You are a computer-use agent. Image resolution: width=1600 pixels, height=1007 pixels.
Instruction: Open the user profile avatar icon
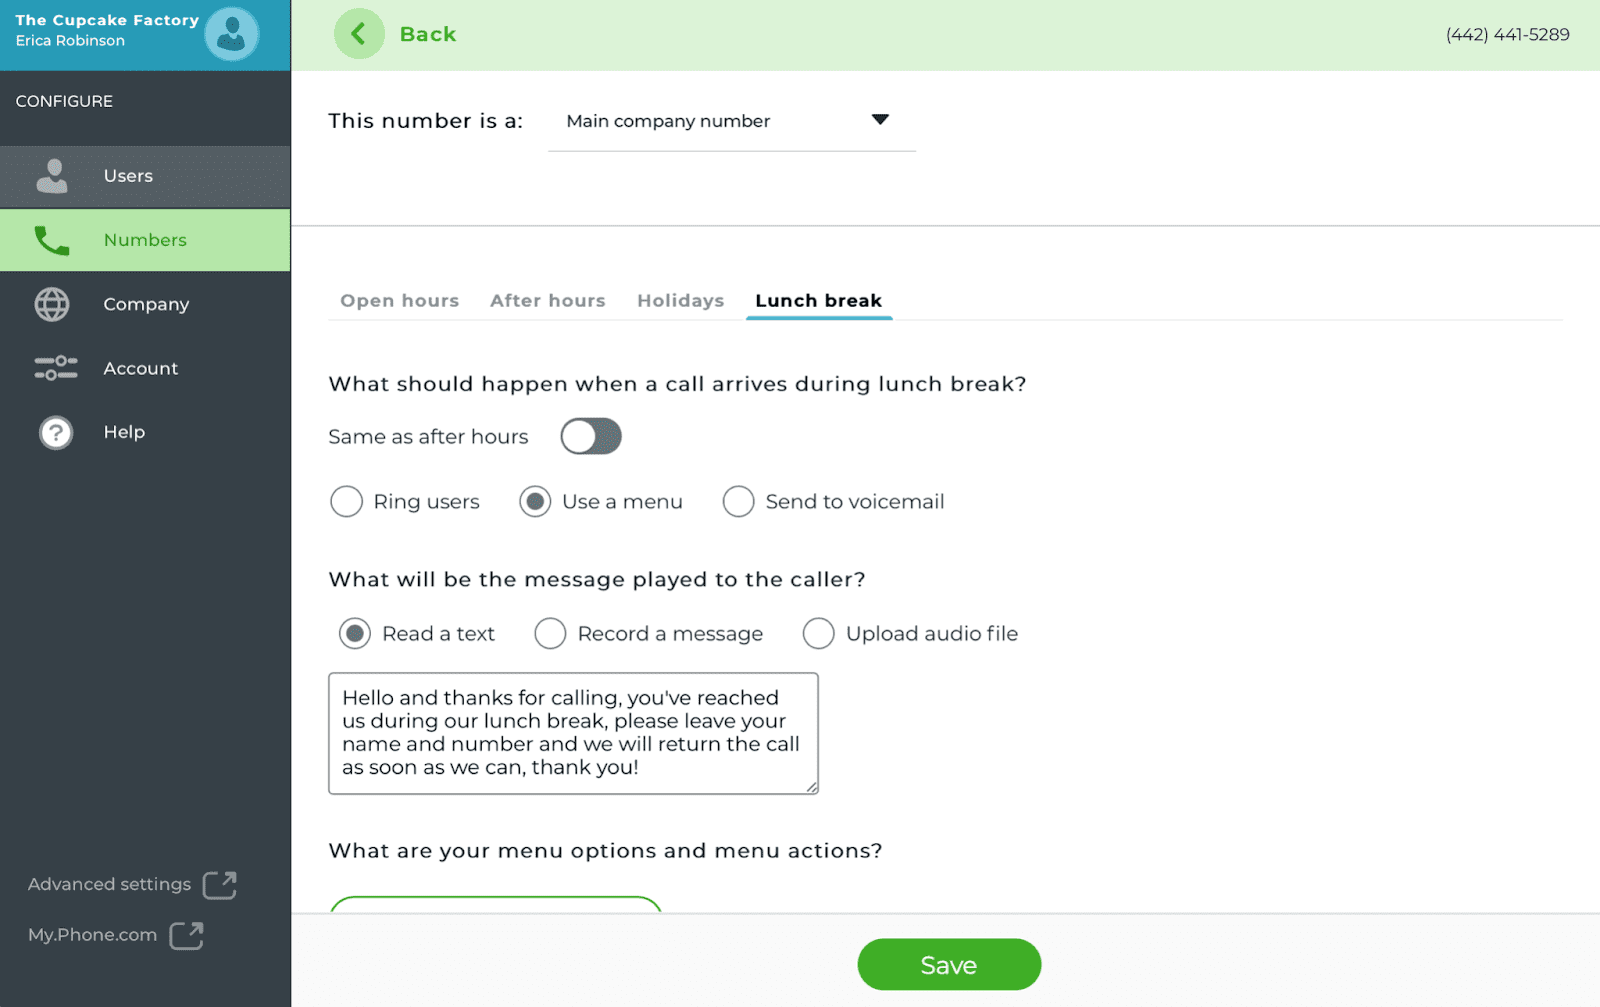(x=232, y=34)
